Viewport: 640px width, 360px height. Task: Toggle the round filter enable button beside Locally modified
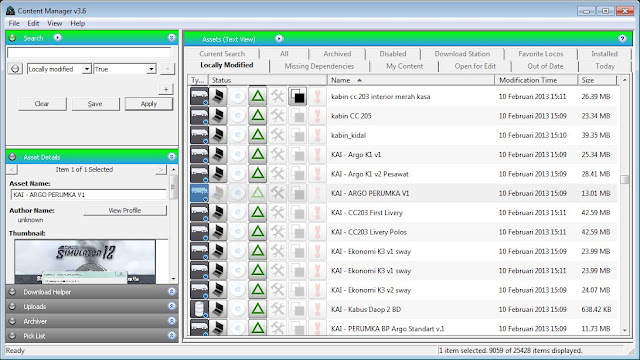(15, 69)
